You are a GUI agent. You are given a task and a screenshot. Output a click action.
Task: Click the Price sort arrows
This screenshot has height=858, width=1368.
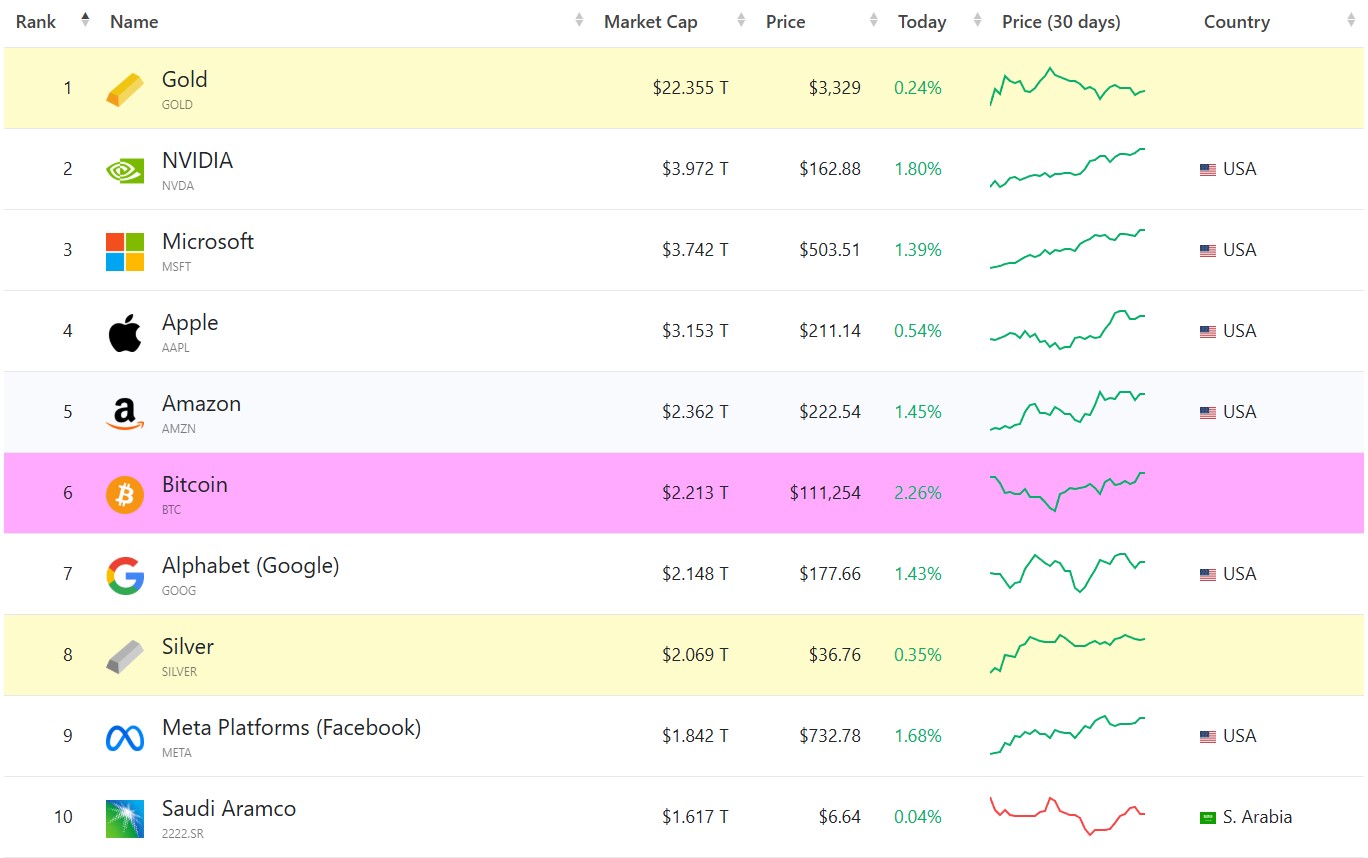875,21
